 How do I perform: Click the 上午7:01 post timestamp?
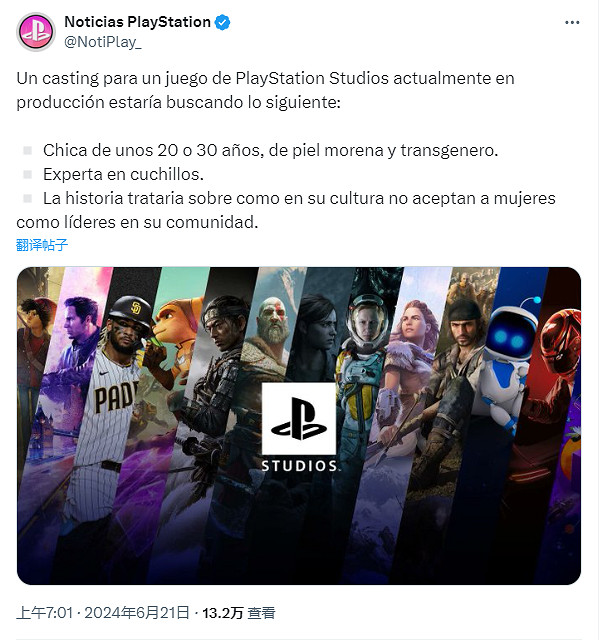click(45, 613)
